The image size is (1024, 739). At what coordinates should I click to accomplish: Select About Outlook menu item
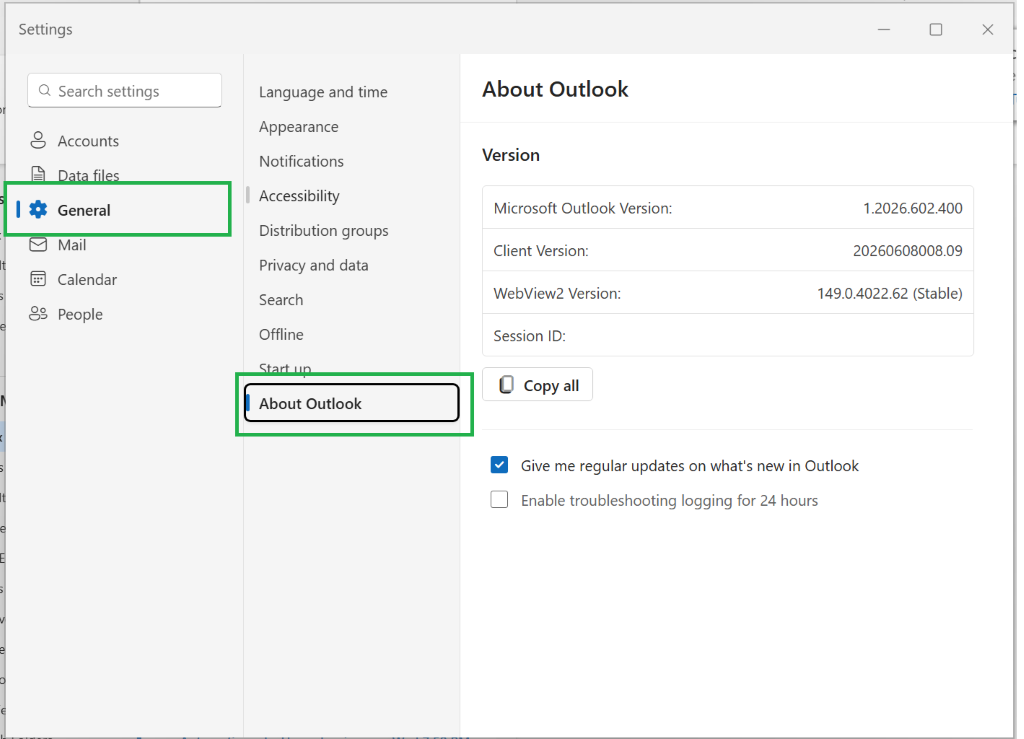pyautogui.click(x=352, y=403)
